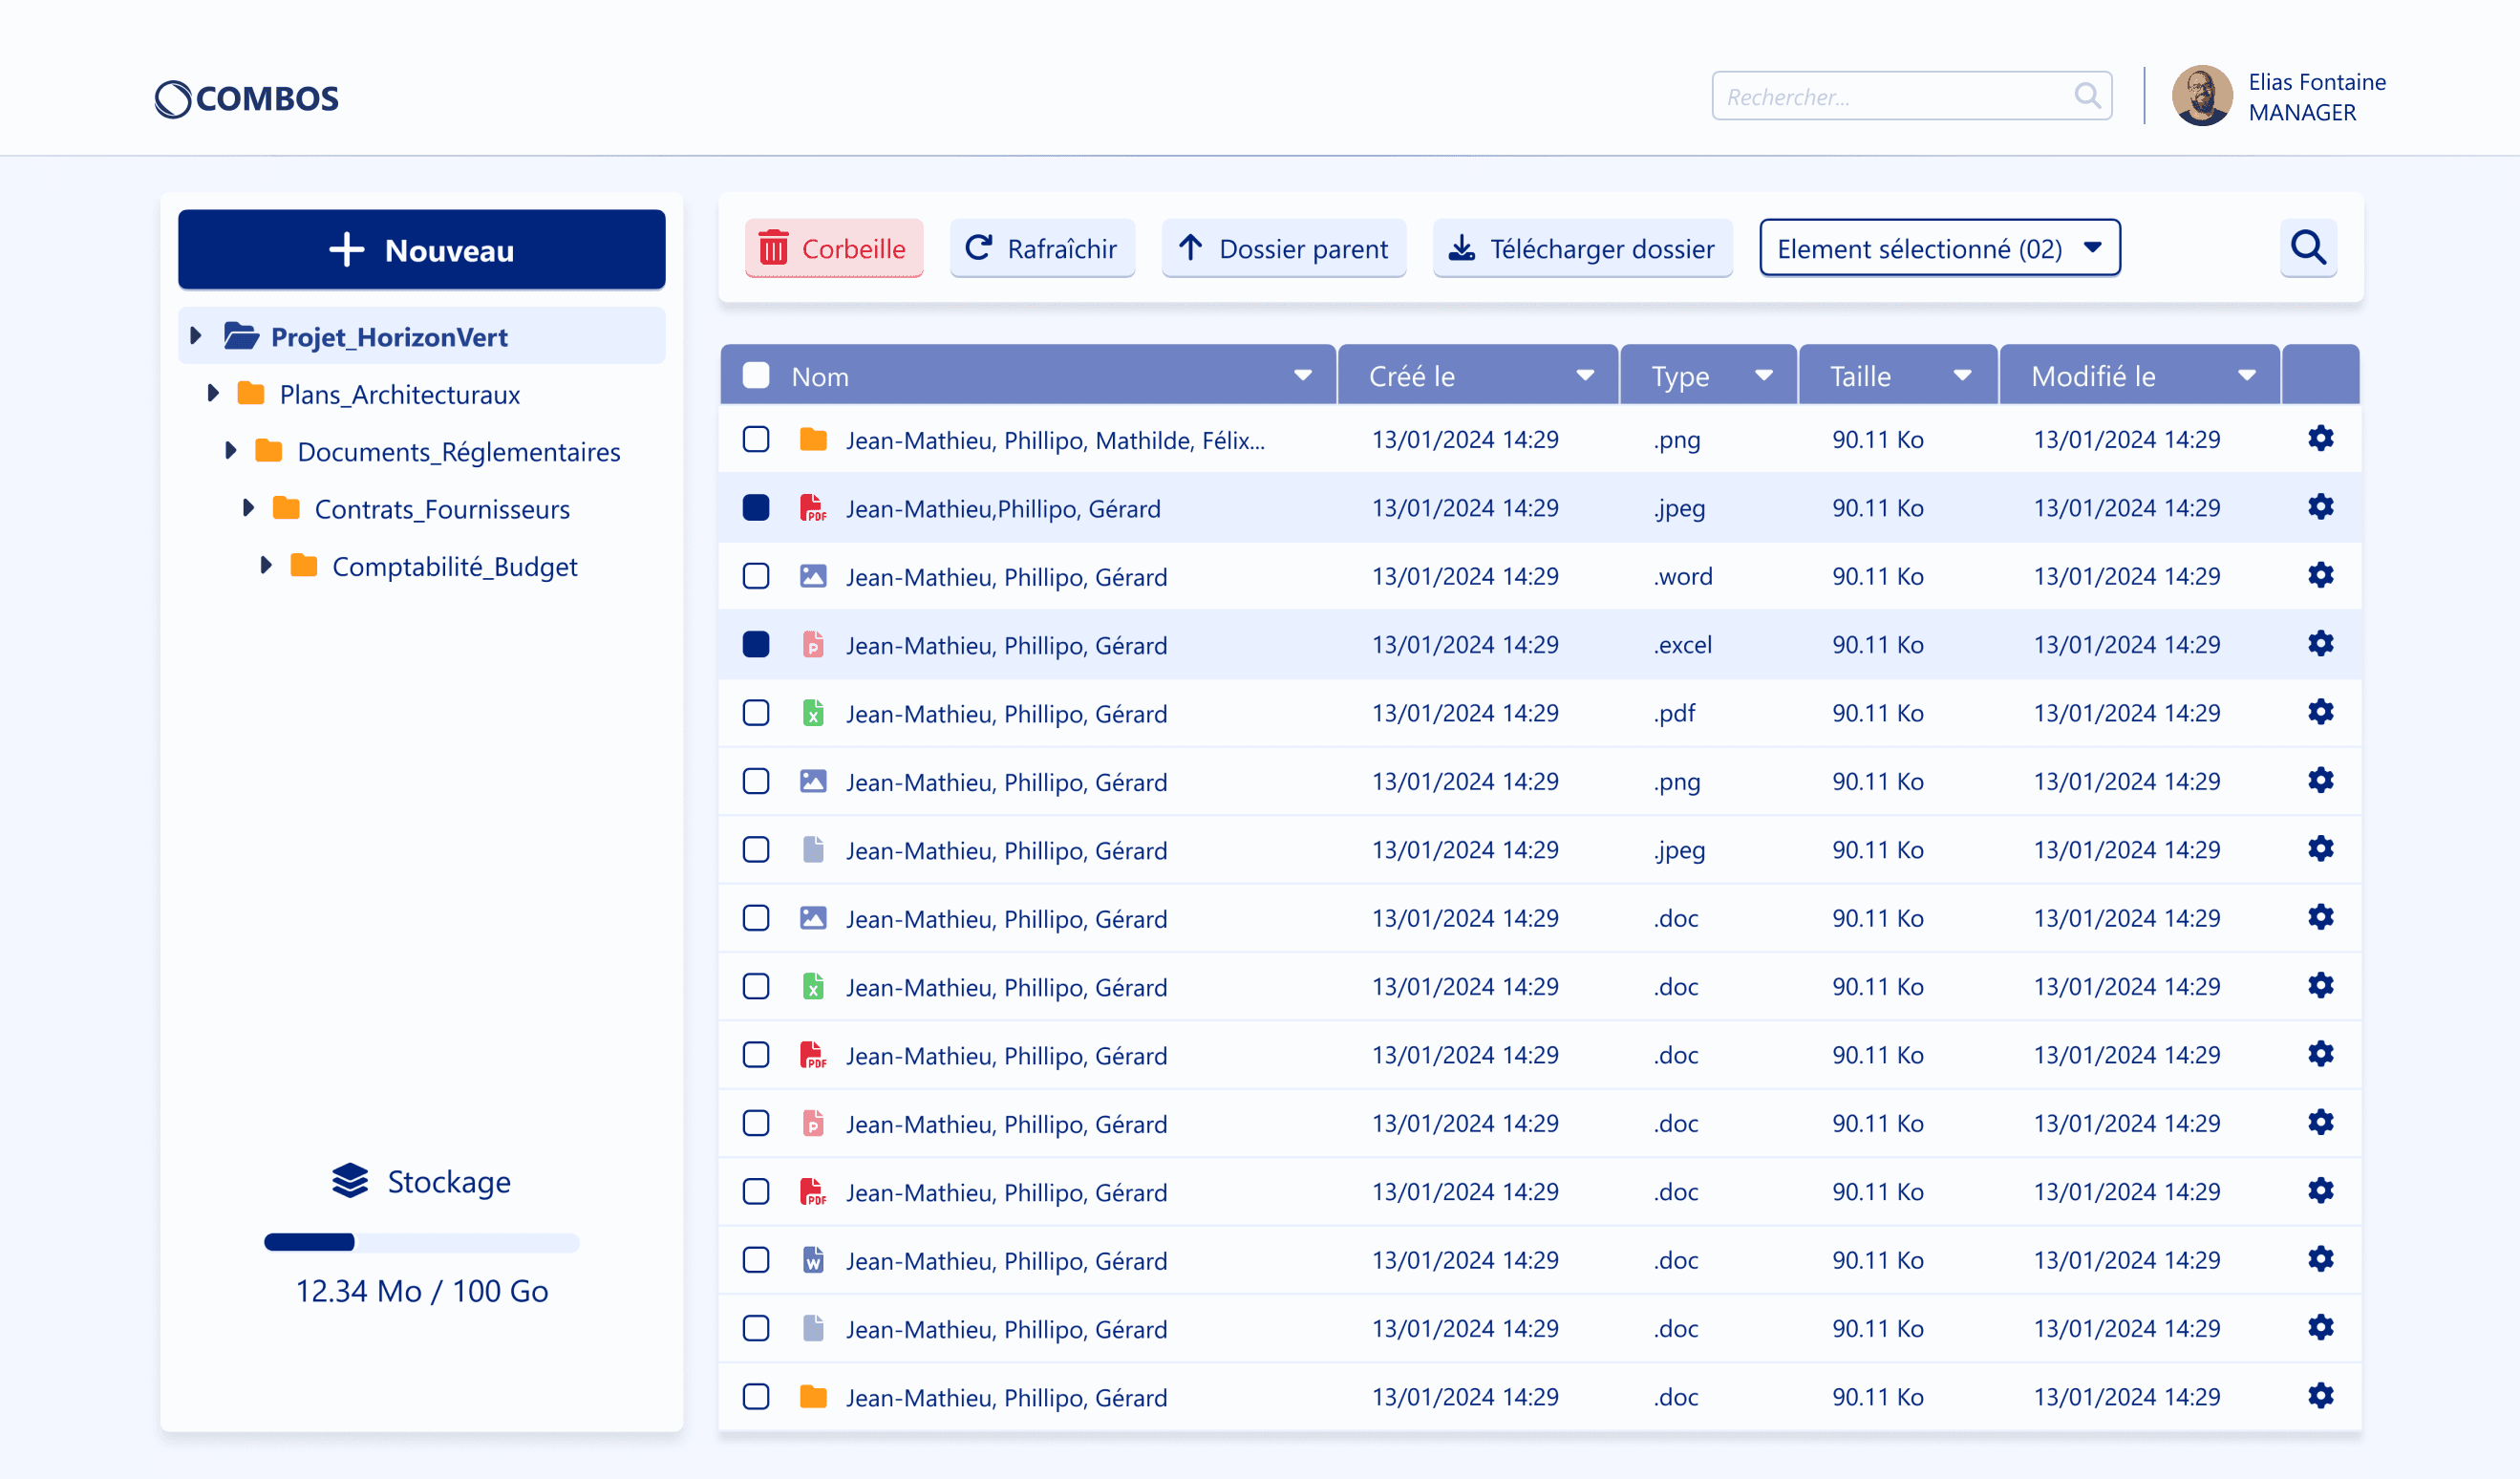Click the Projet_HorizonVert open folder icon
Image resolution: width=2520 pixels, height=1479 pixels.
click(x=241, y=336)
